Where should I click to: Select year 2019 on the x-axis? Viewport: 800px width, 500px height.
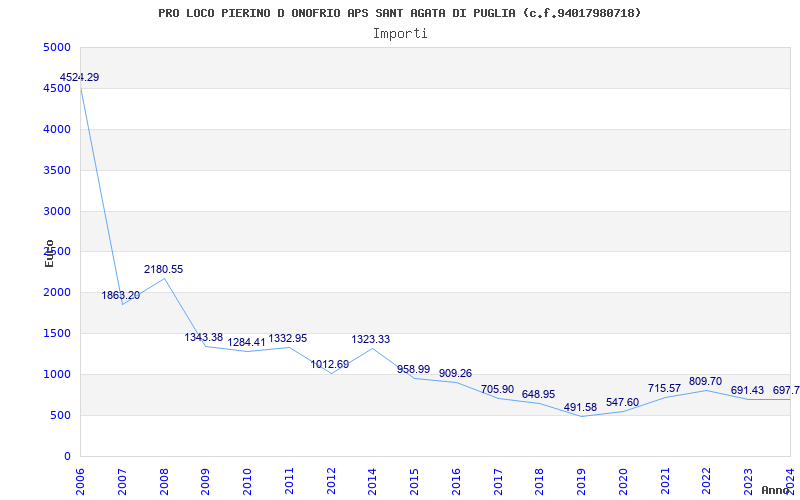[x=581, y=480]
